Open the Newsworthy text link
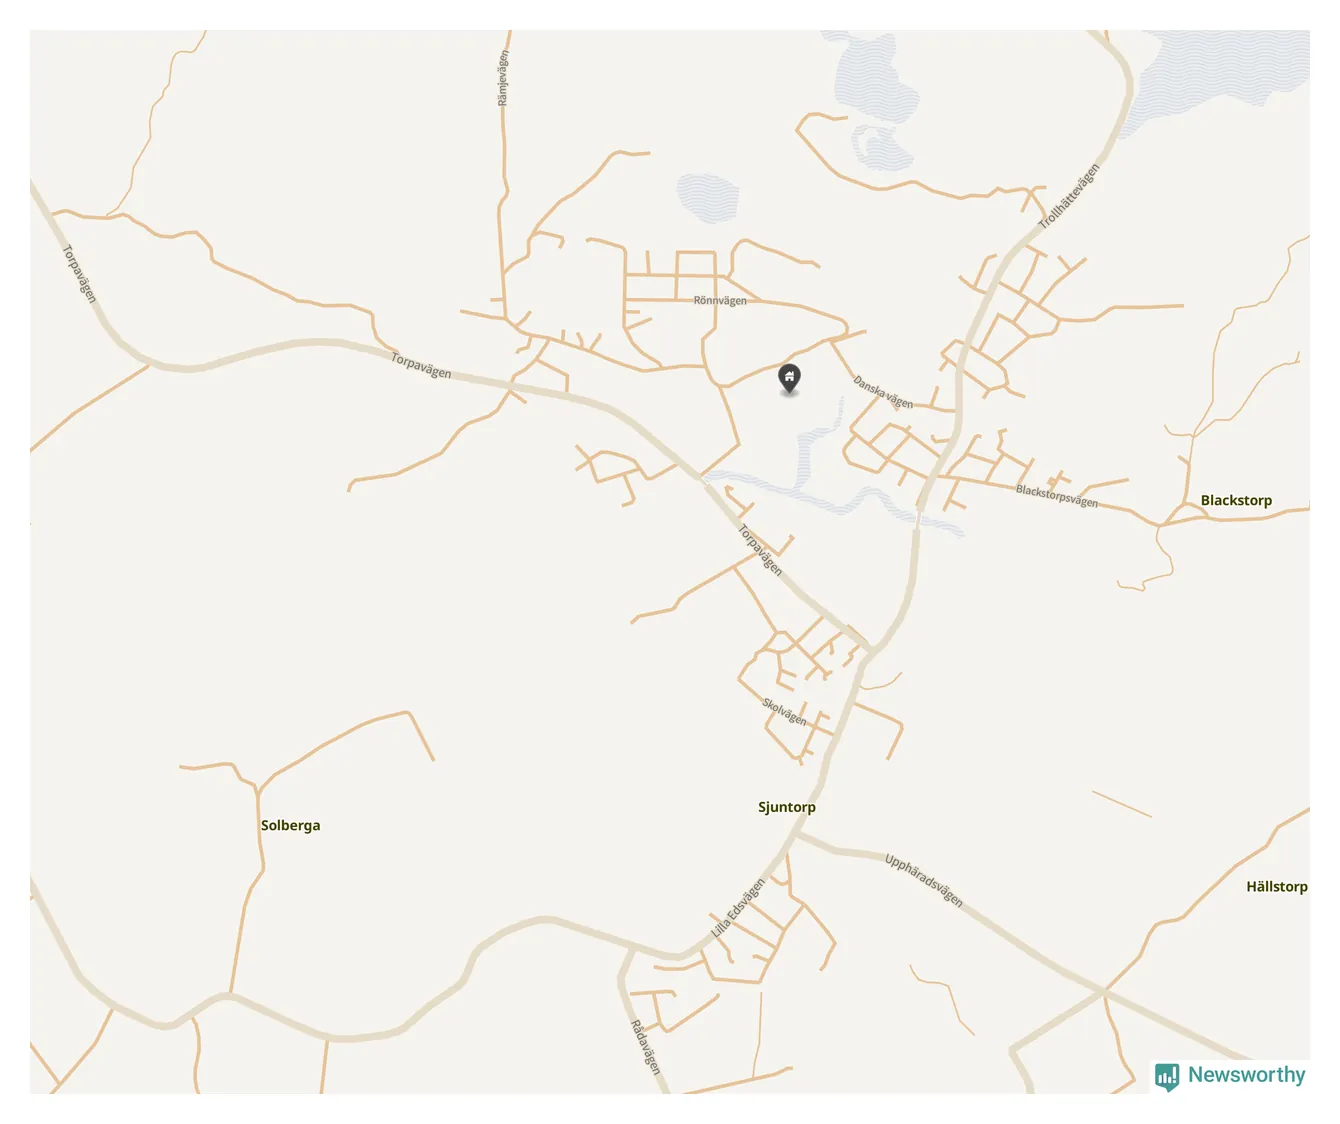 pyautogui.click(x=1246, y=1075)
